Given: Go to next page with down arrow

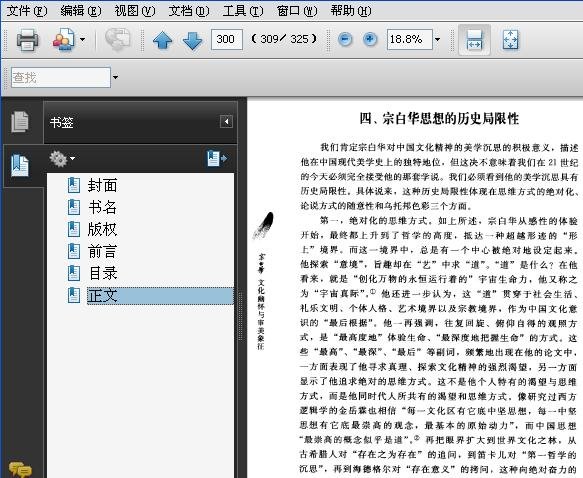Looking at the screenshot, I should (192, 40).
